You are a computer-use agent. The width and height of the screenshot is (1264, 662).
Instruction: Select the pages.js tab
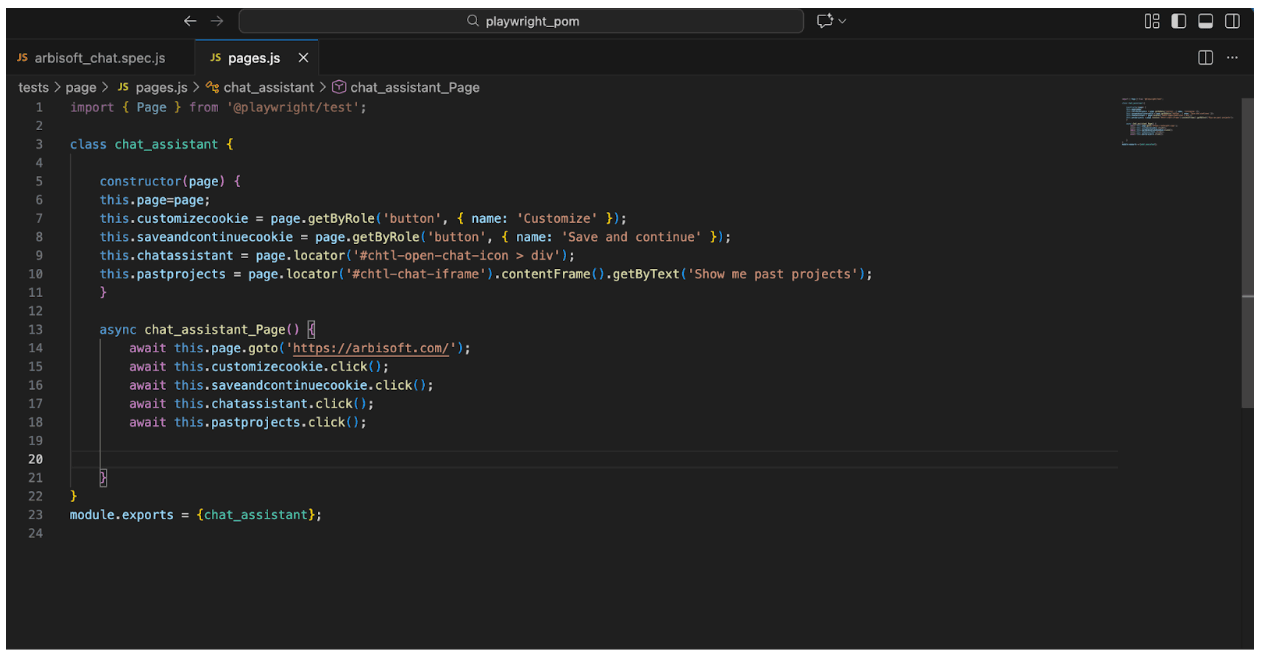[x=254, y=57]
